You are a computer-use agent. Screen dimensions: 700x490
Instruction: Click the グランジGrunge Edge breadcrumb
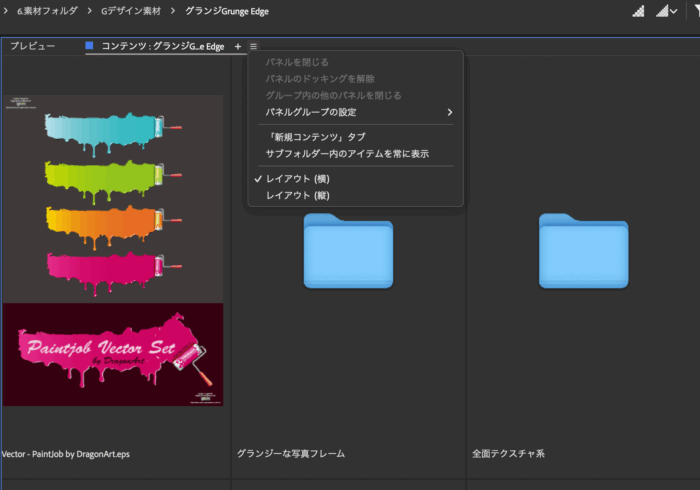[227, 11]
